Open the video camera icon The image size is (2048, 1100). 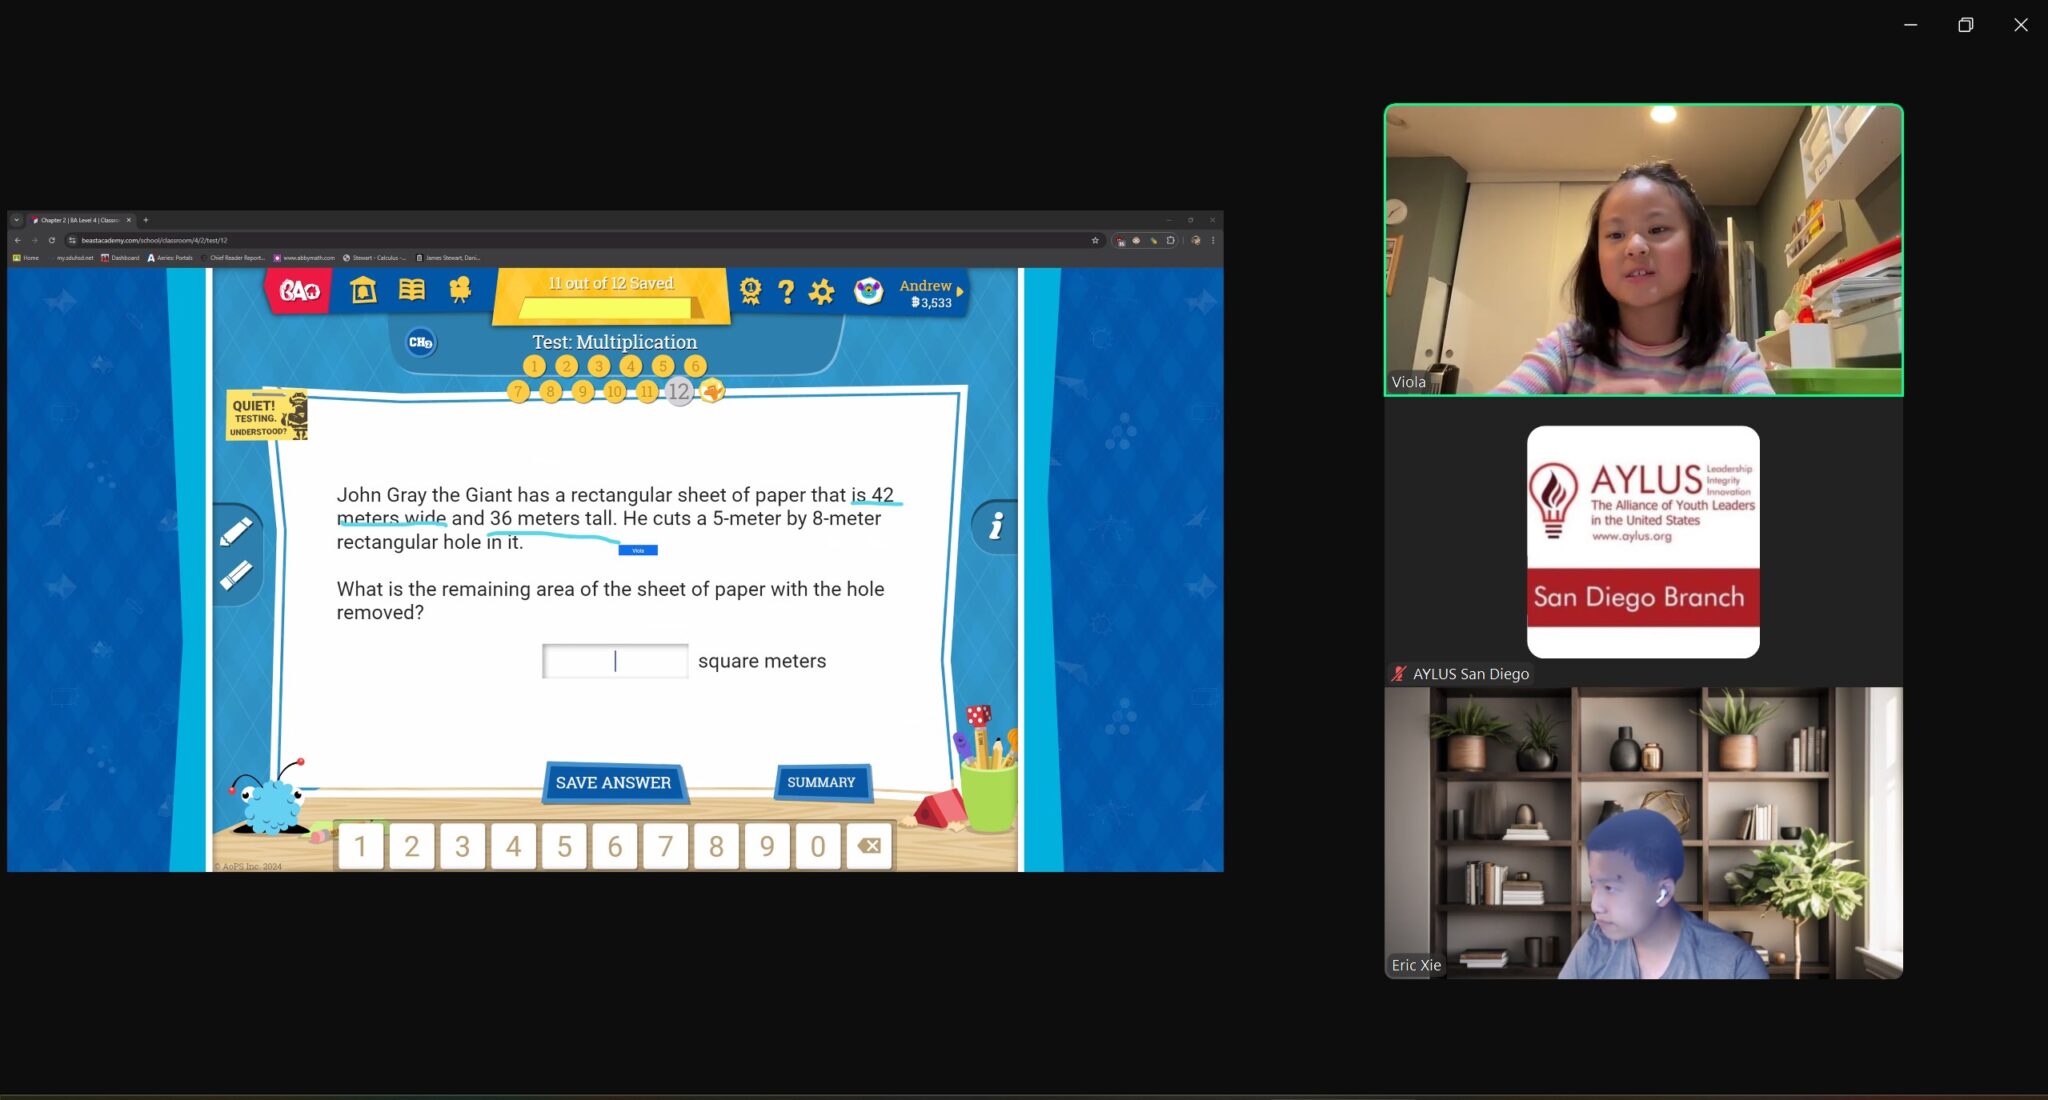(460, 290)
